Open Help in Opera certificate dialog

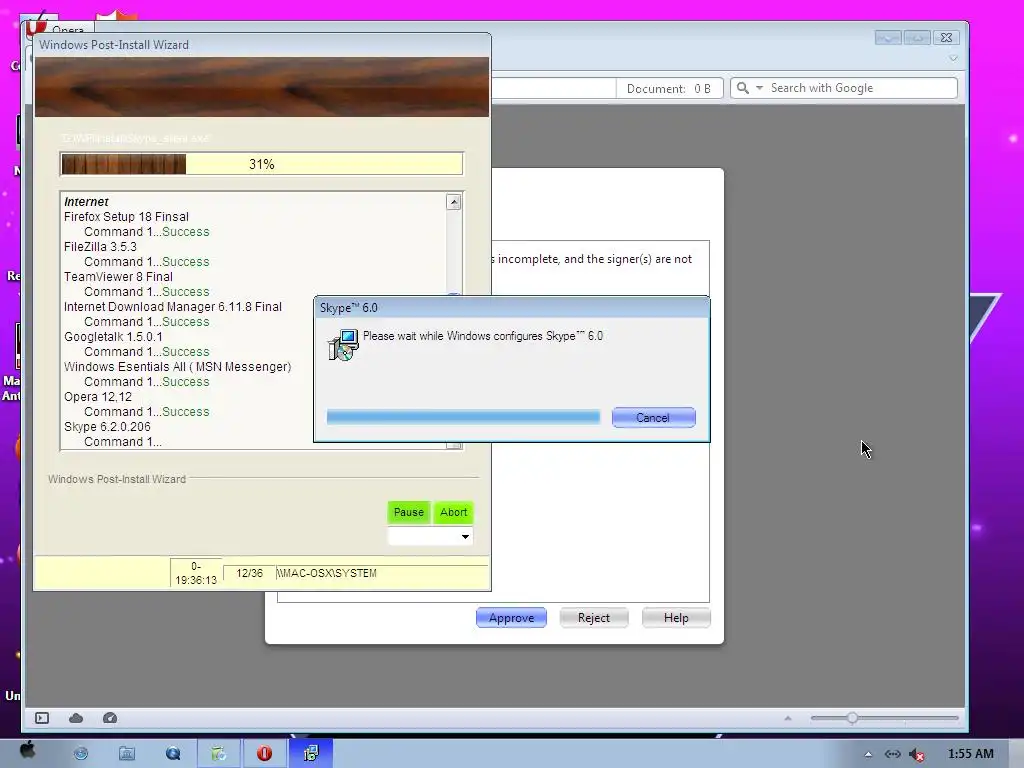pos(676,618)
